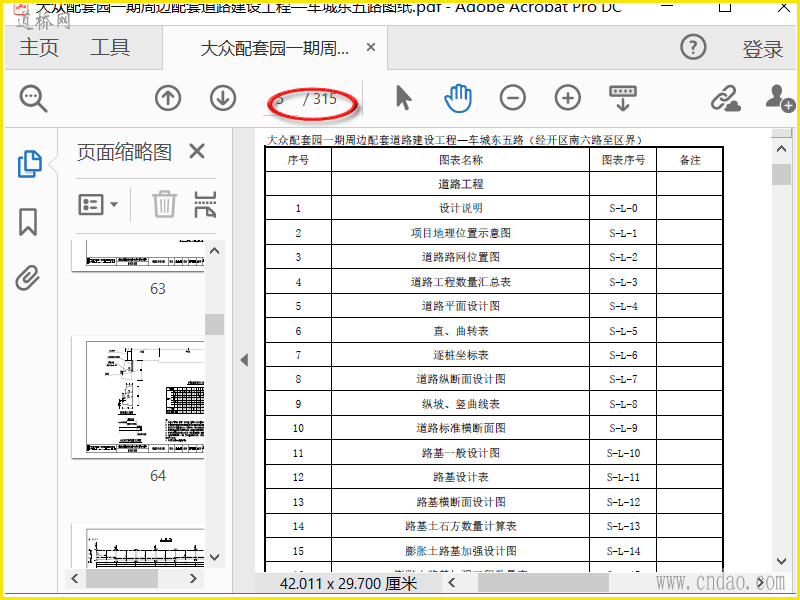Click the 路基设计表 cell
Image resolution: width=800 pixels, height=600 pixels.
[x=461, y=477]
